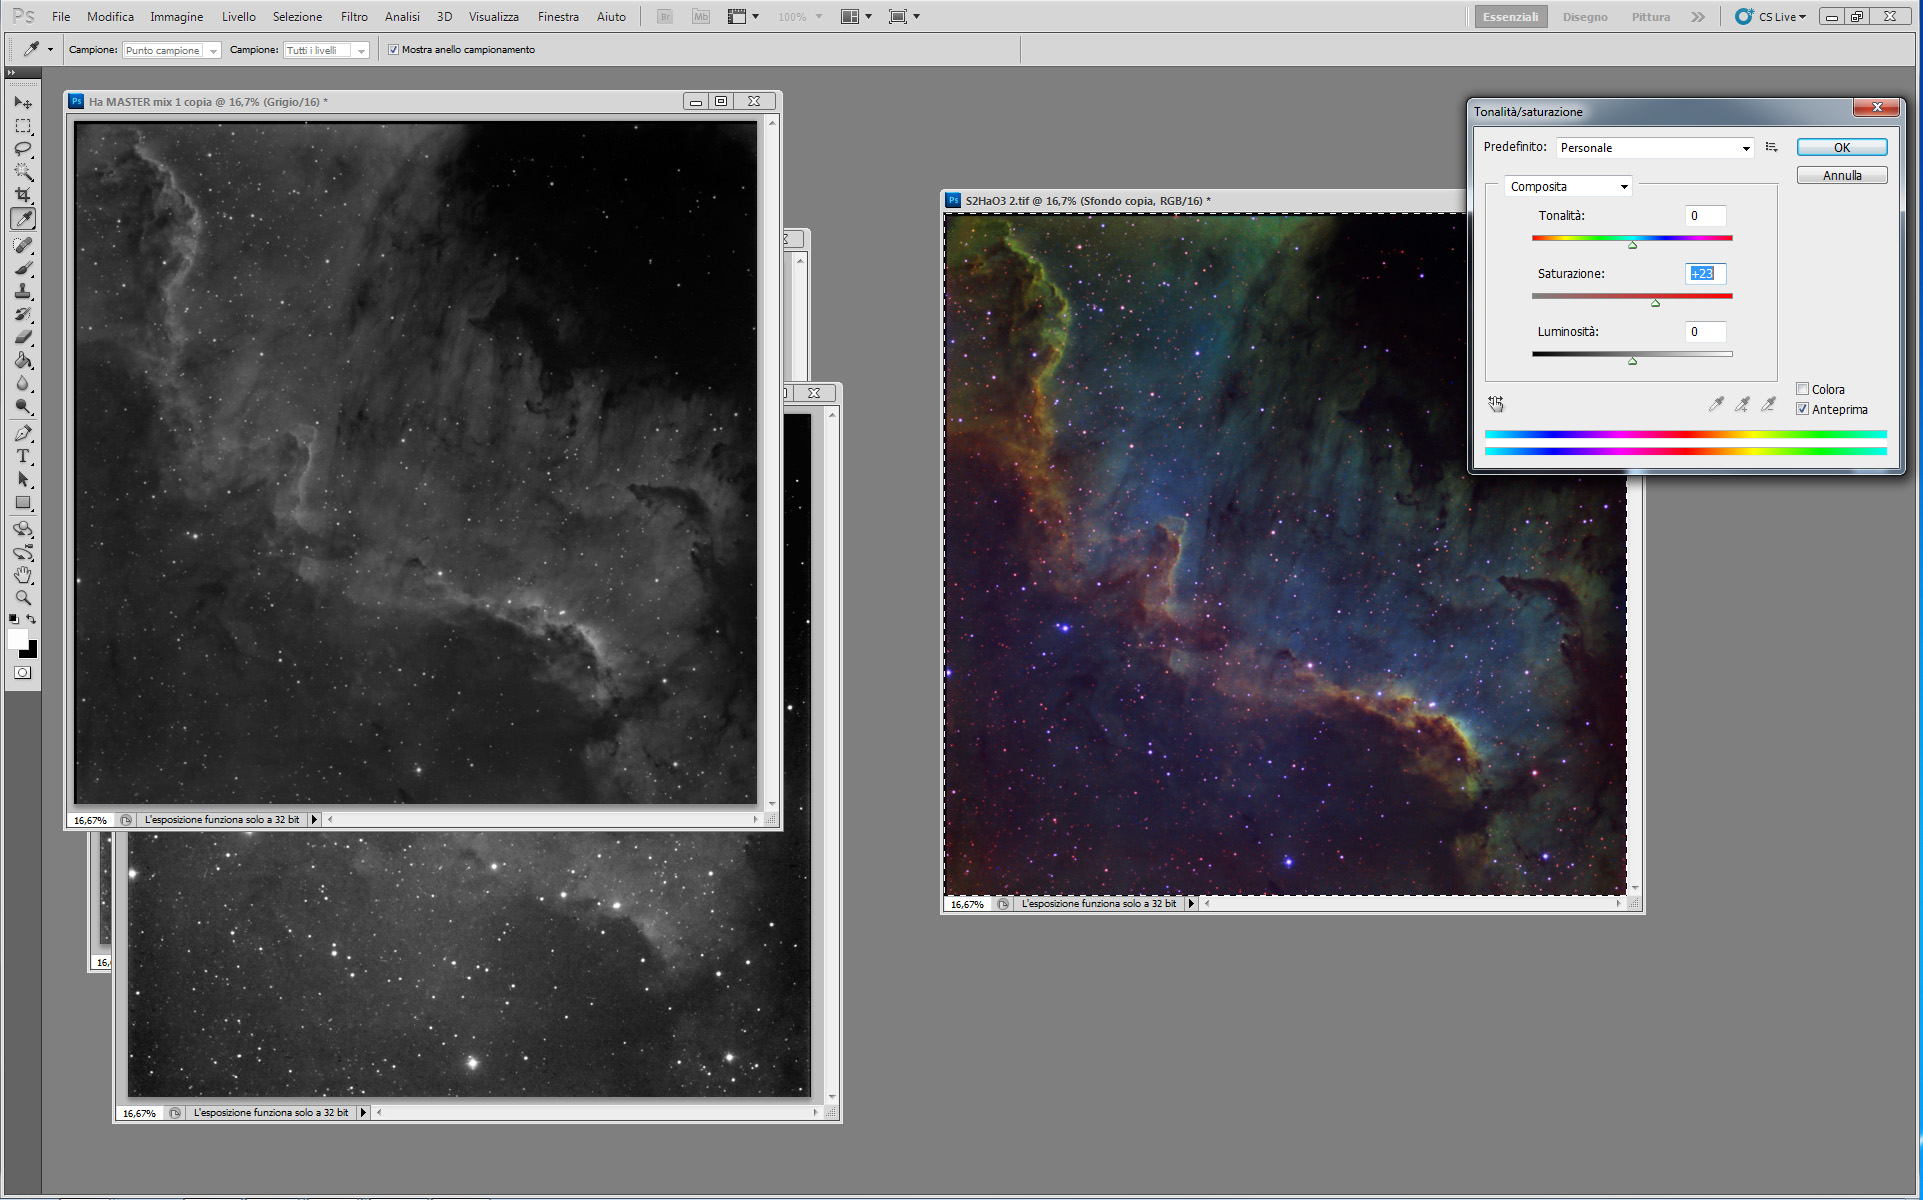
Task: Select the Hand tool
Action: coord(23,575)
